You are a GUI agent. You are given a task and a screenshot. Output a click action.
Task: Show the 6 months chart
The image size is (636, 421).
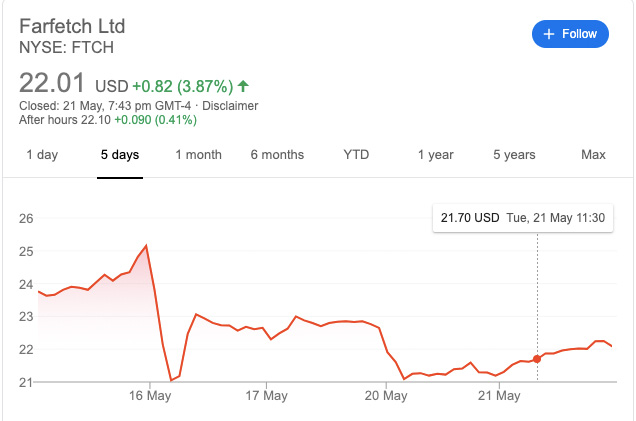277,155
